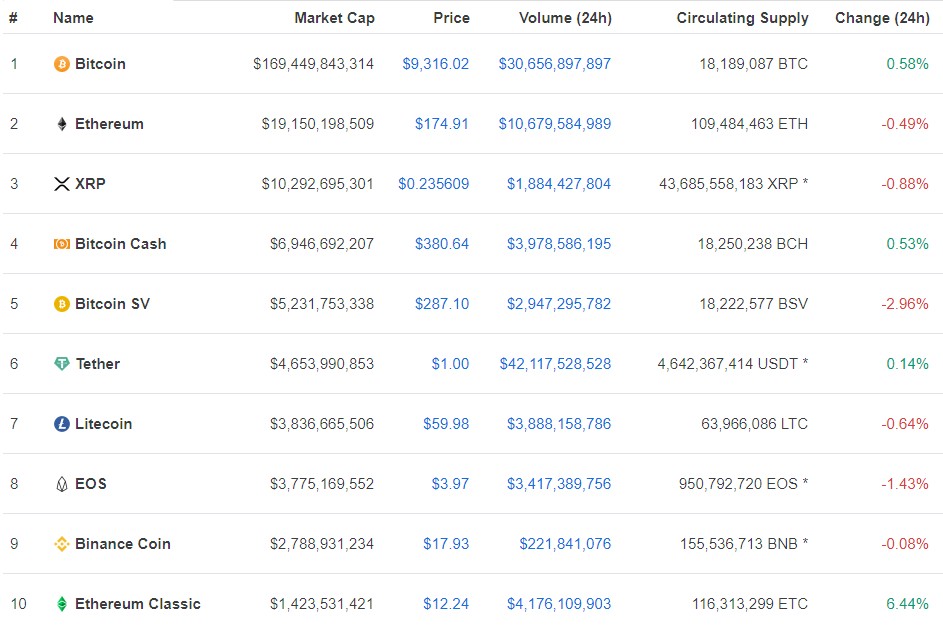943x633 pixels.
Task: Click the EOS logo icon
Action: [x=61, y=484]
